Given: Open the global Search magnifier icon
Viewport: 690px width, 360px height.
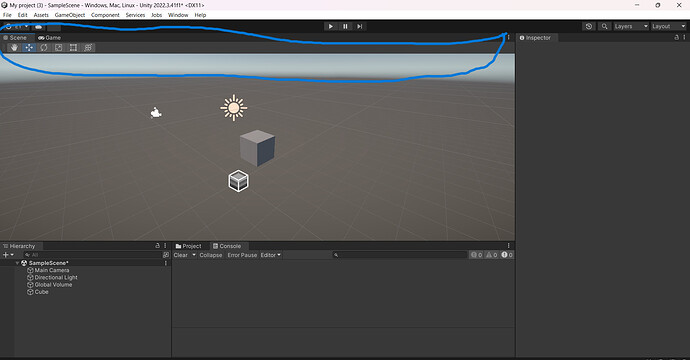Looking at the screenshot, I should (x=605, y=26).
